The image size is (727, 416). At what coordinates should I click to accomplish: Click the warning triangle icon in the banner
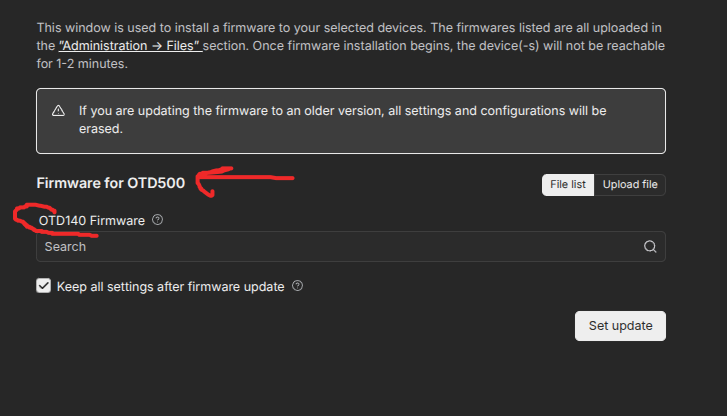click(59, 111)
